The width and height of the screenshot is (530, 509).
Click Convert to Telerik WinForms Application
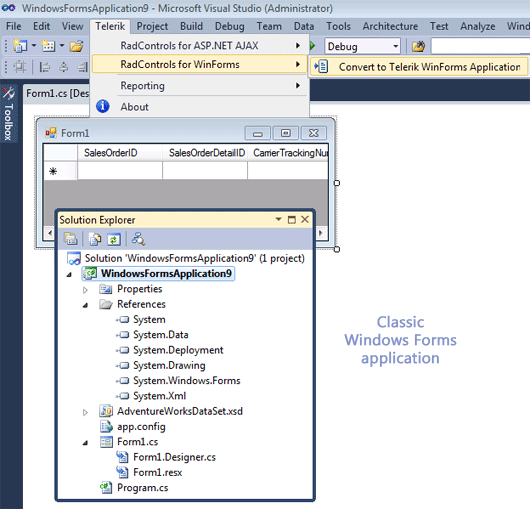point(418,67)
